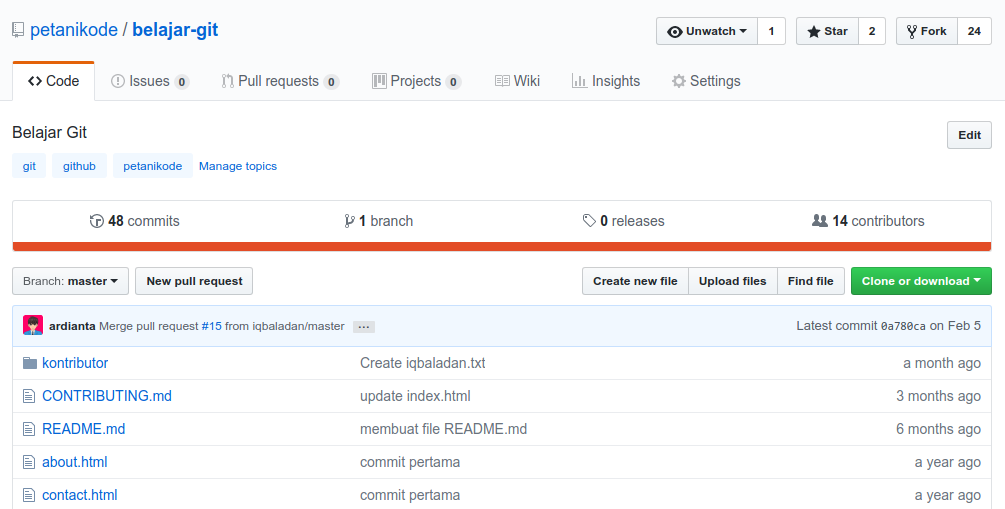Click the Find file button
Image resolution: width=1005 pixels, height=509 pixels.
click(x=811, y=281)
